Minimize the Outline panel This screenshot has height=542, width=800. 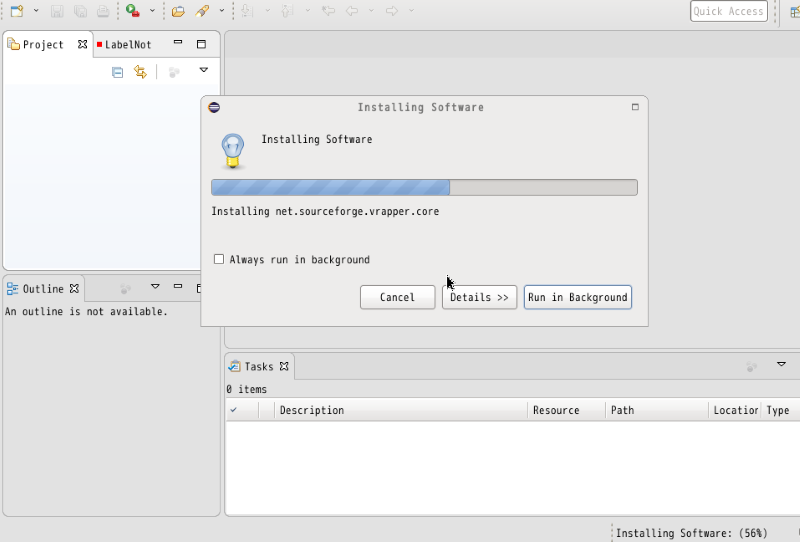click(178, 286)
